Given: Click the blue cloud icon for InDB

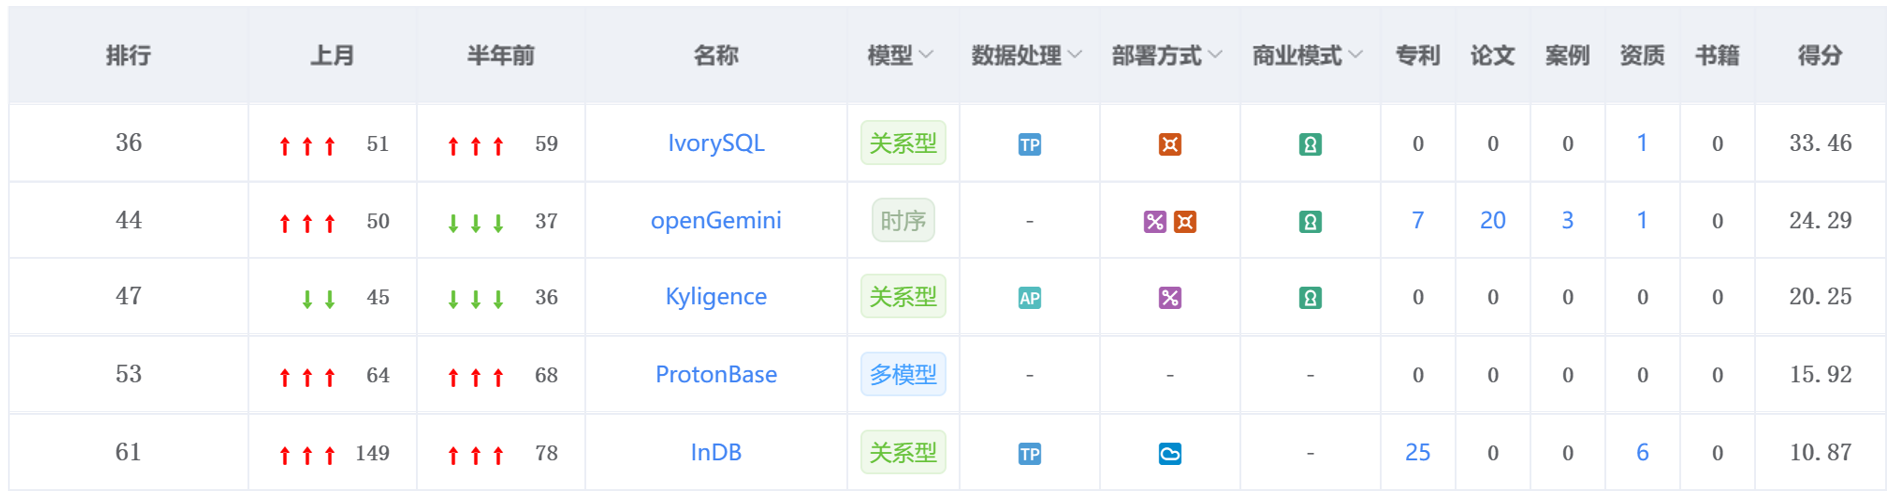Looking at the screenshot, I should tap(1169, 454).
